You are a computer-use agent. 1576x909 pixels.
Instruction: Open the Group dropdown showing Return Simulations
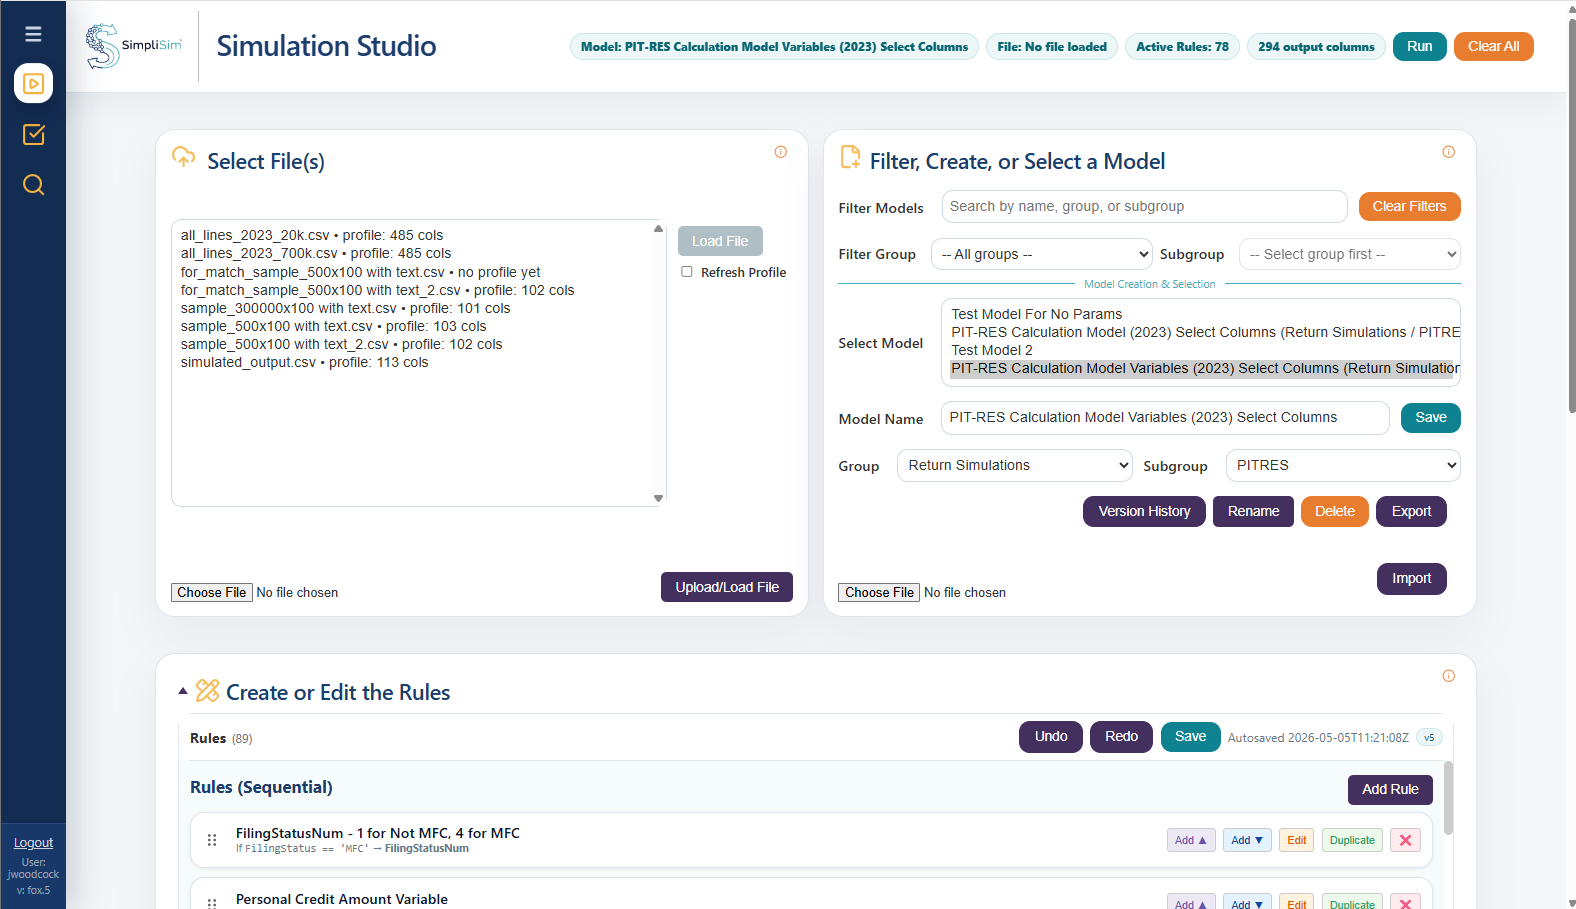tap(1015, 465)
